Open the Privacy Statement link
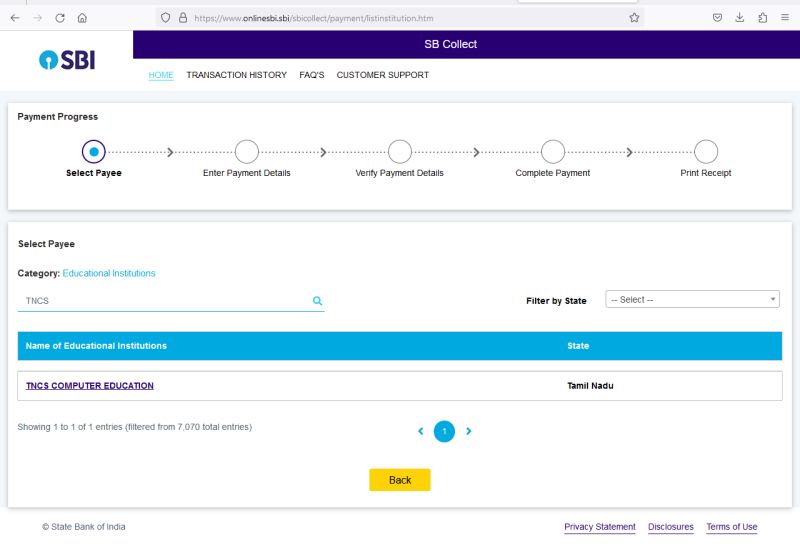800x546 pixels. [x=599, y=527]
